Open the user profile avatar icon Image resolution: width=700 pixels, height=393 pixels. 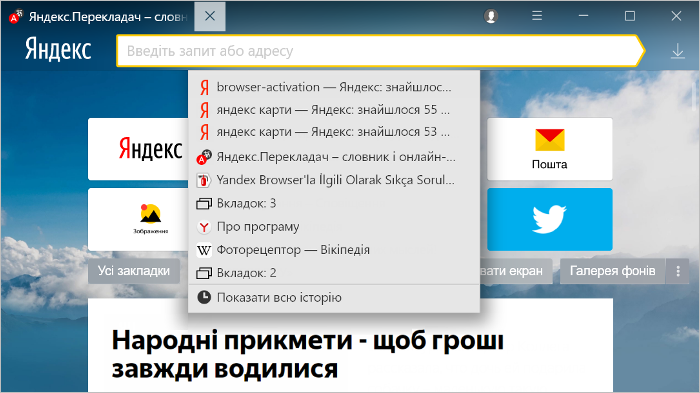pos(491,17)
